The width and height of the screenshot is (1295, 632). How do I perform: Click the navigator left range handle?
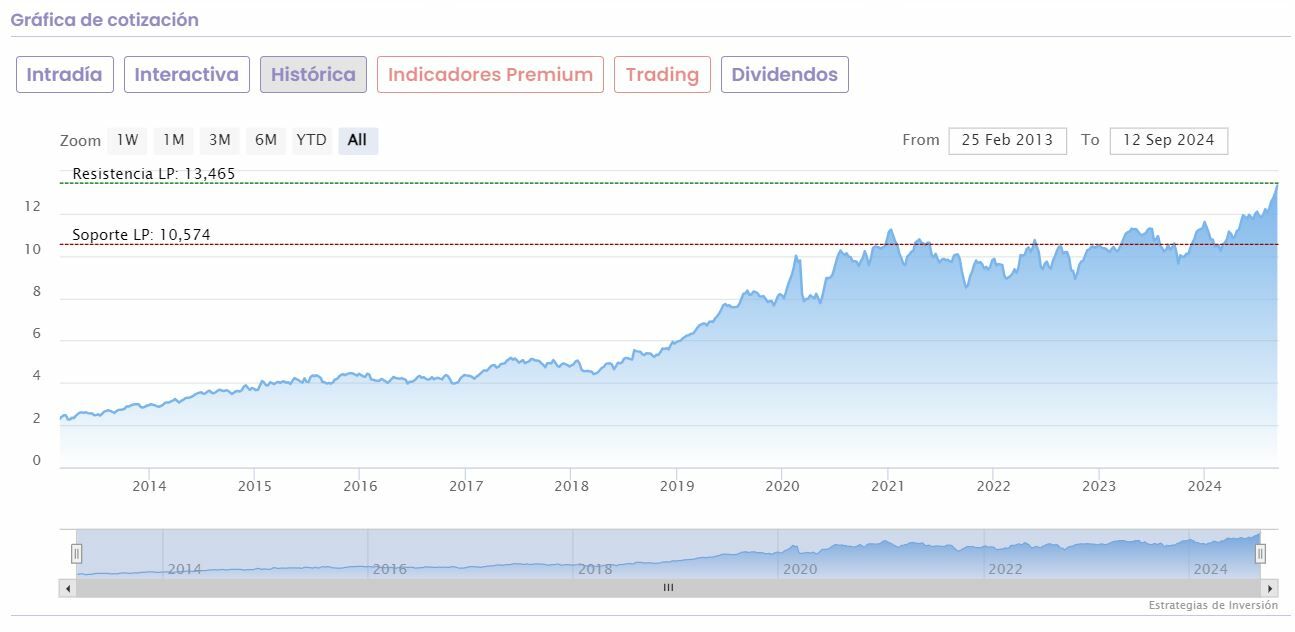pyautogui.click(x=76, y=553)
